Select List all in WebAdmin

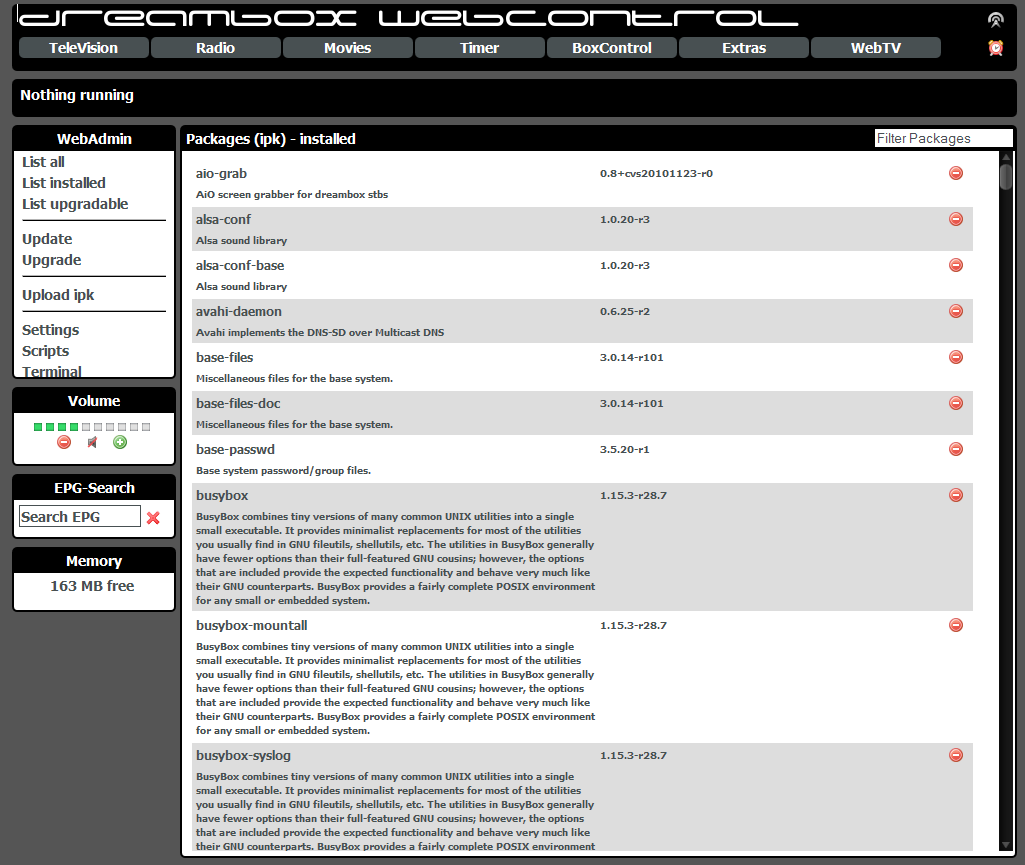43,162
